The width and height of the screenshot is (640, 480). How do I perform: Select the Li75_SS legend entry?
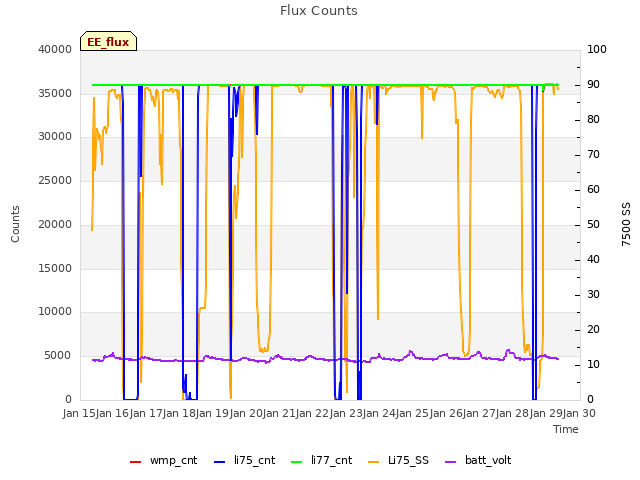pyautogui.click(x=398, y=460)
